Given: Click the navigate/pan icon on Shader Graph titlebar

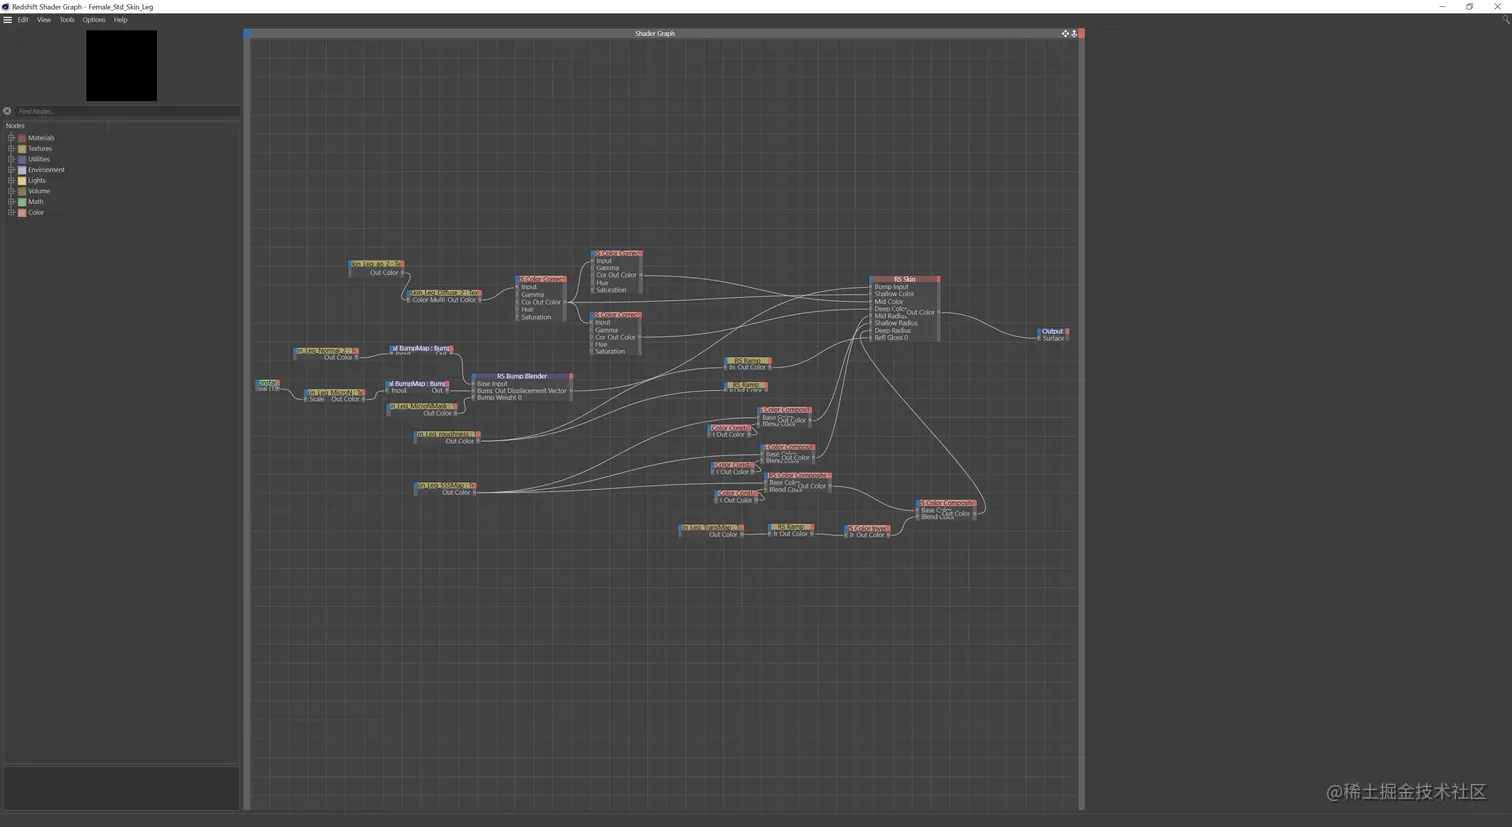Looking at the screenshot, I should [1065, 33].
